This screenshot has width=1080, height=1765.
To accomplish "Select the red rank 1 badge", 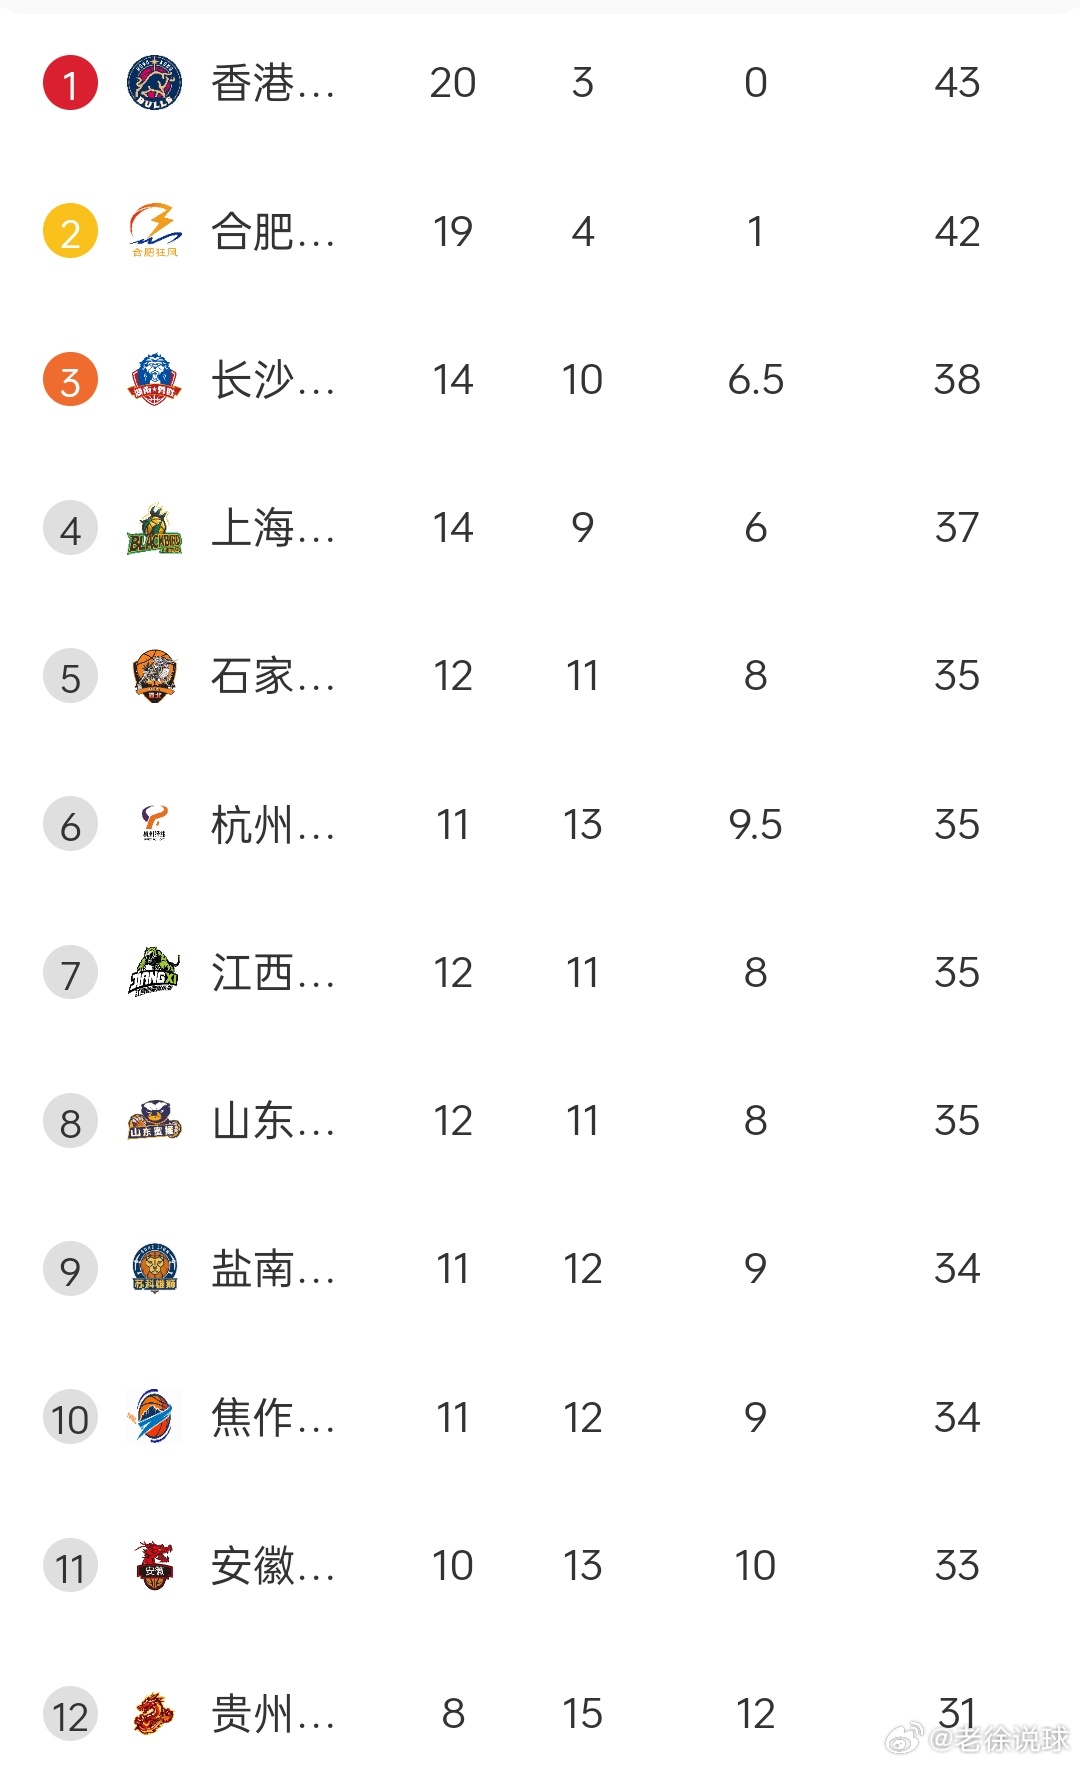I will 70,82.
